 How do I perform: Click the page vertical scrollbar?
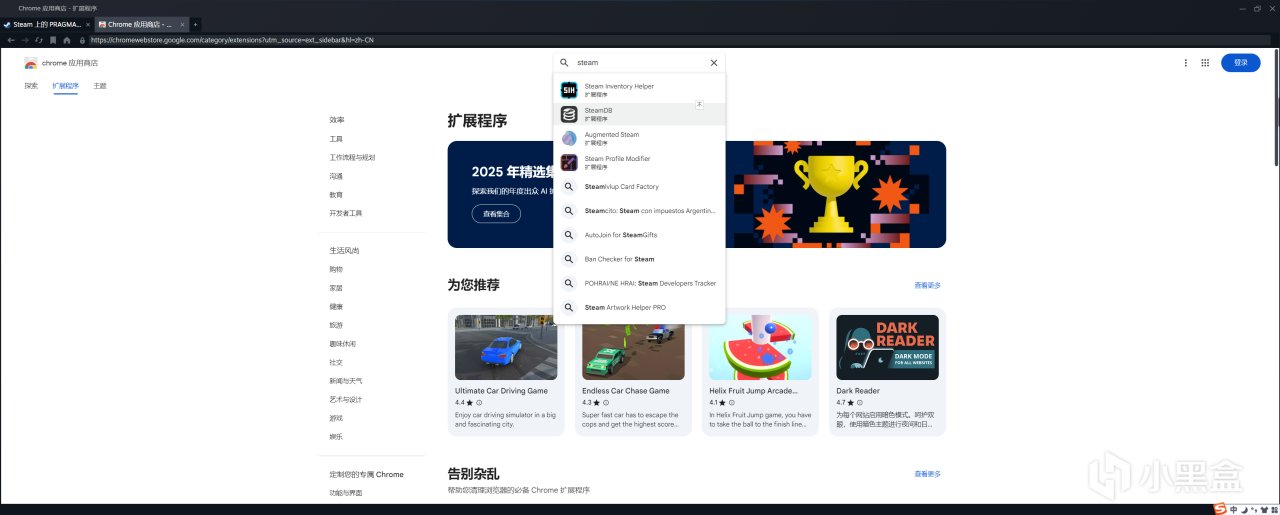(x=1275, y=109)
